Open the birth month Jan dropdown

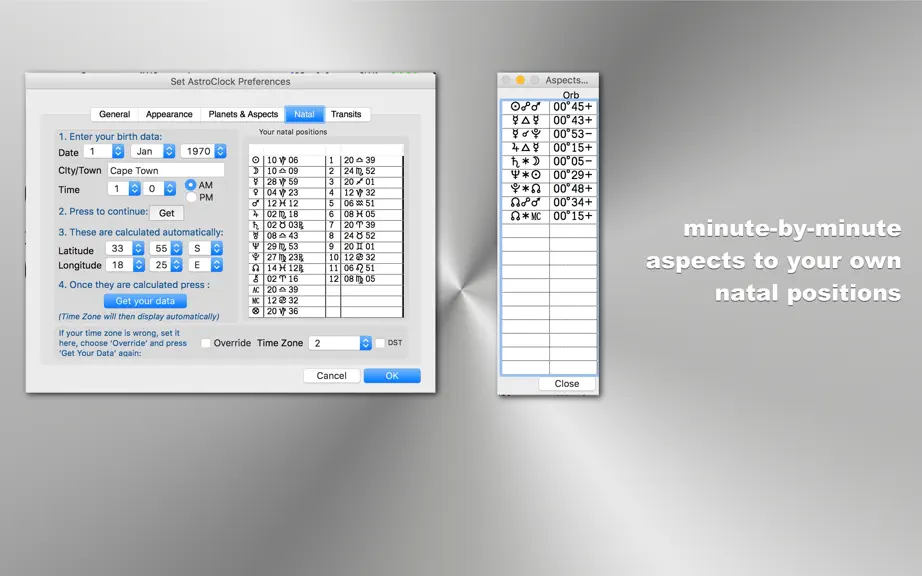click(153, 151)
